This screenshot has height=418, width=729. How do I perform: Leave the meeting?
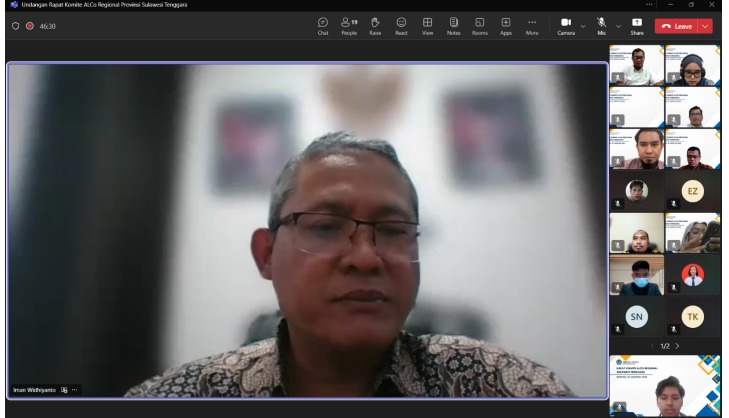(x=677, y=26)
